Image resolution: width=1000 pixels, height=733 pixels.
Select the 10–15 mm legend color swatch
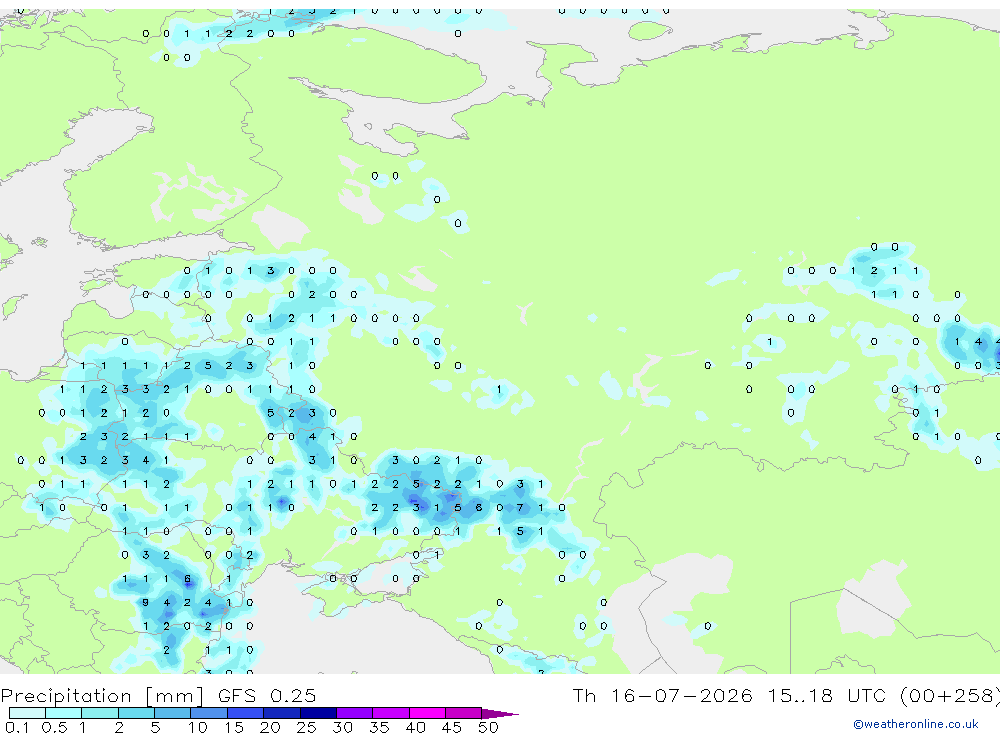point(209,713)
